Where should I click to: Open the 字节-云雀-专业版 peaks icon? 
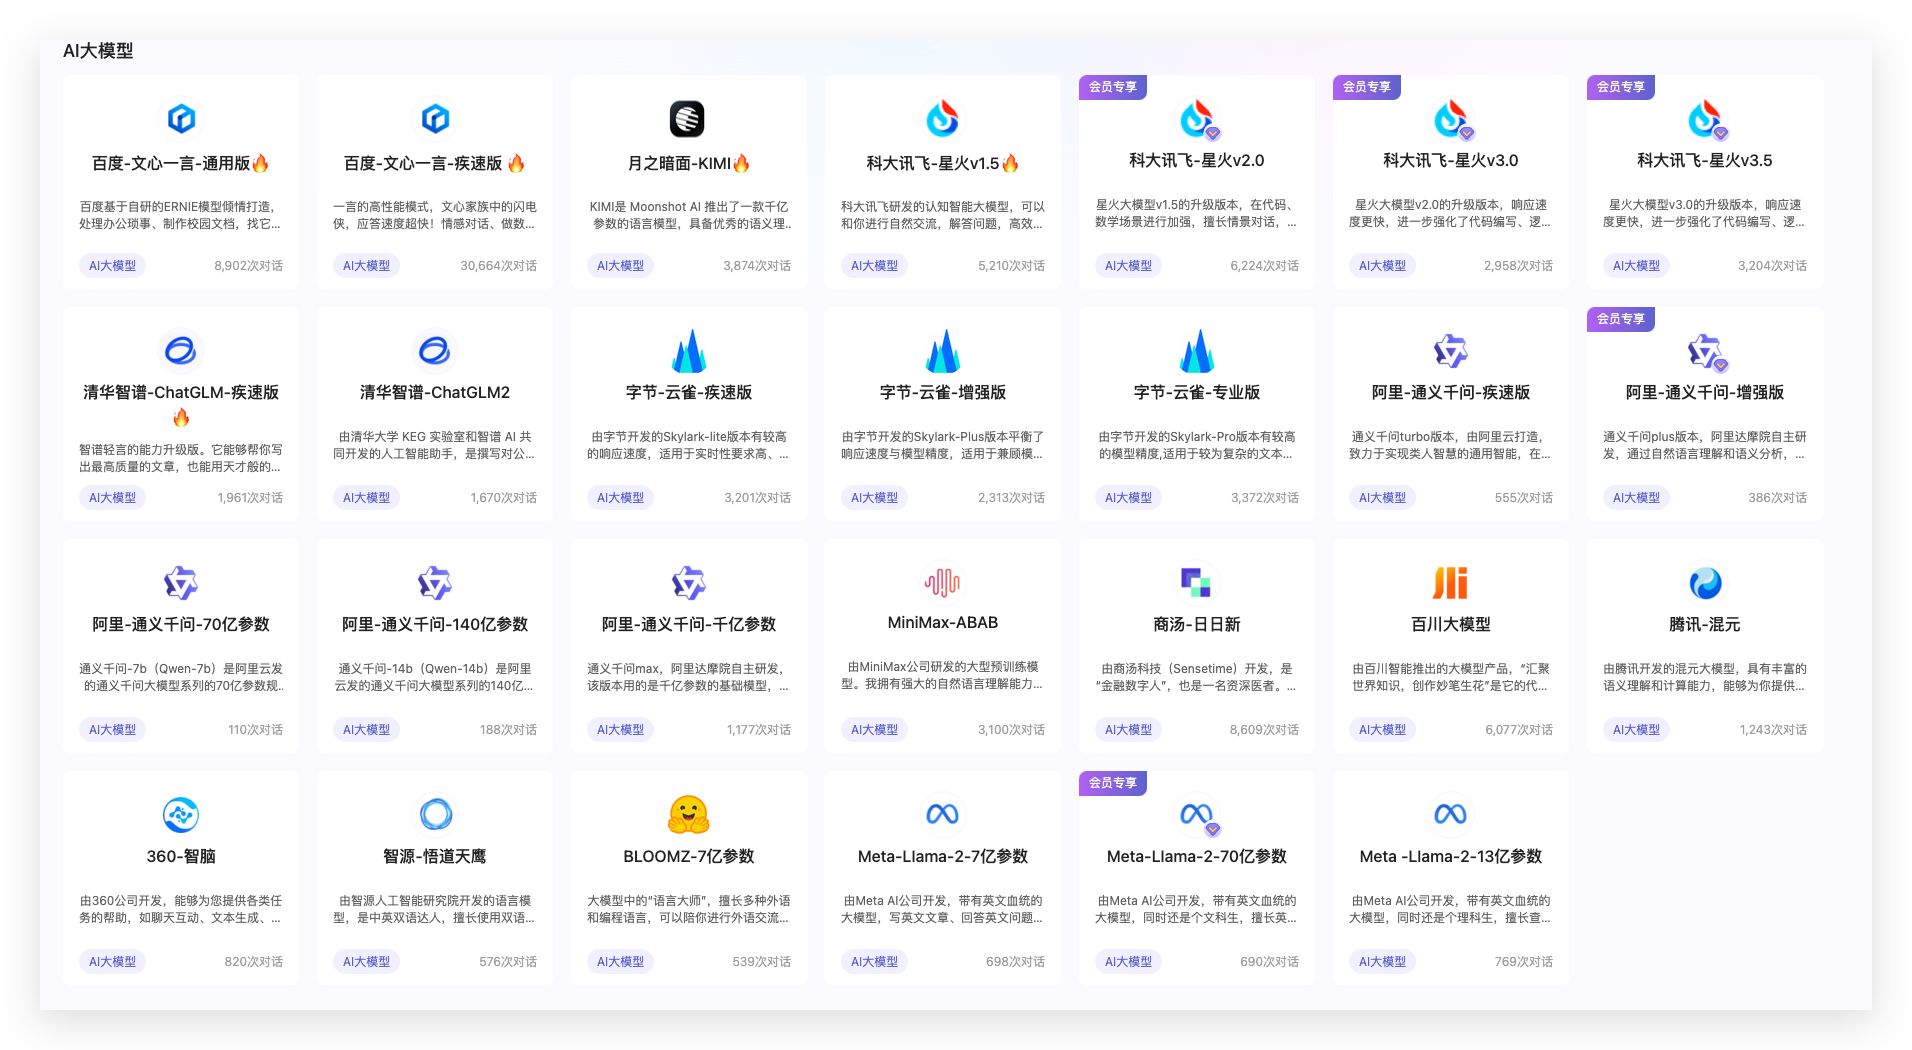(1197, 351)
